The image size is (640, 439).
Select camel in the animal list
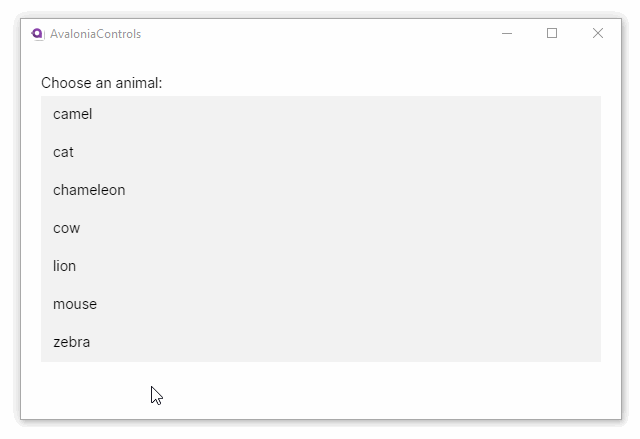click(x=73, y=114)
